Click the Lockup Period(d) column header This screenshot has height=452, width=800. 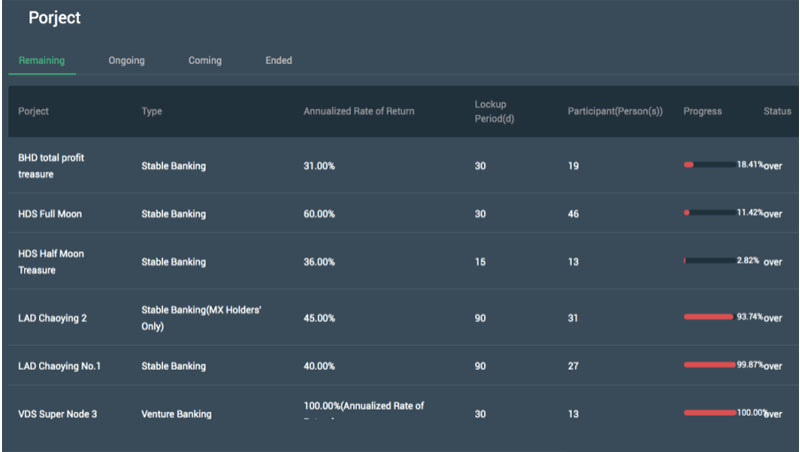tap(494, 111)
